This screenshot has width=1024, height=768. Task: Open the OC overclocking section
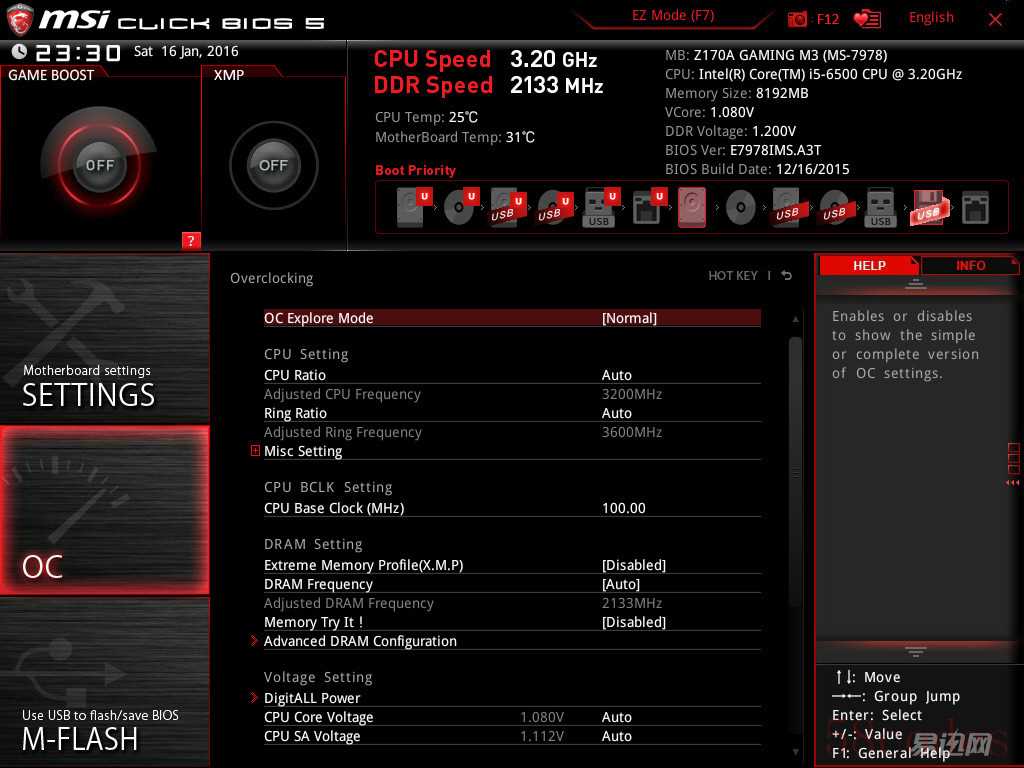click(x=104, y=510)
